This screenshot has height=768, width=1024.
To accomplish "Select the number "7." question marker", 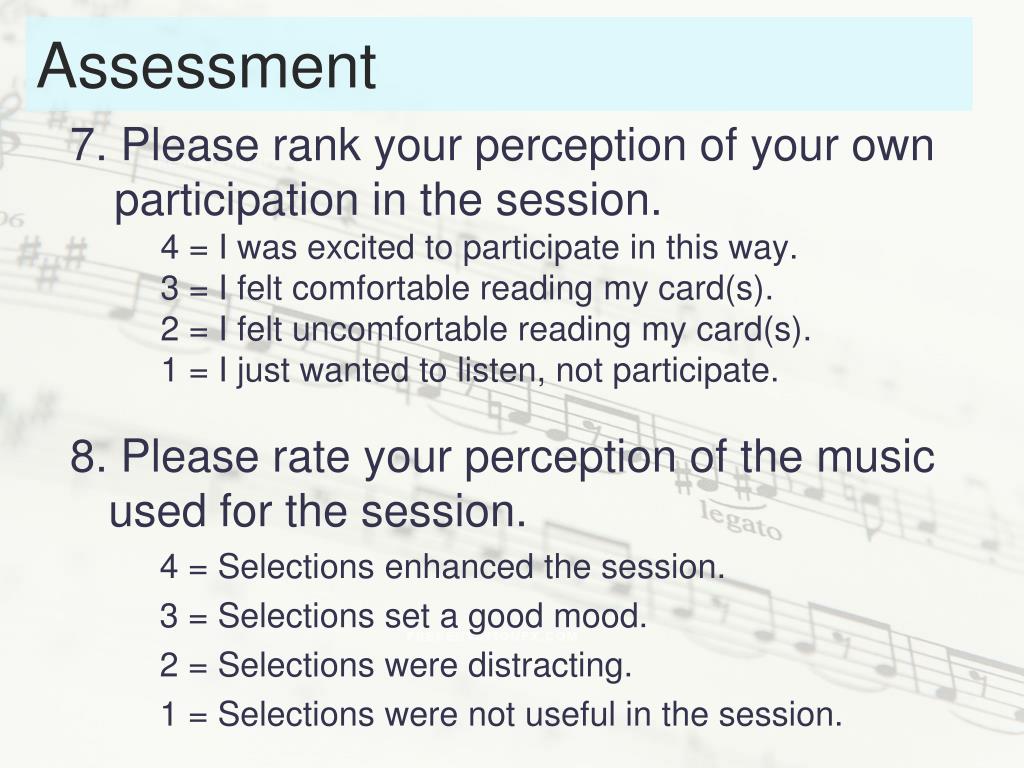I will click(x=89, y=147).
